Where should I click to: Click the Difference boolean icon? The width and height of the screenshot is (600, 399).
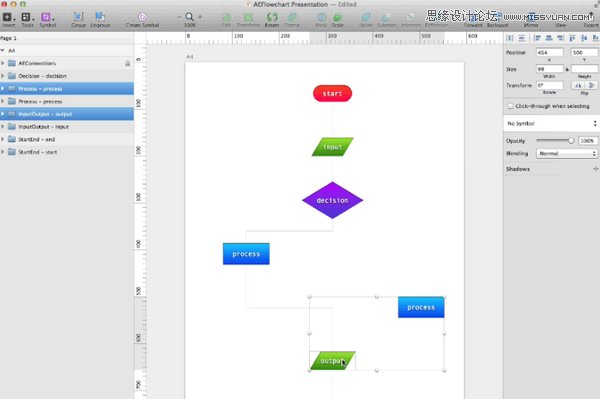(x=436, y=18)
